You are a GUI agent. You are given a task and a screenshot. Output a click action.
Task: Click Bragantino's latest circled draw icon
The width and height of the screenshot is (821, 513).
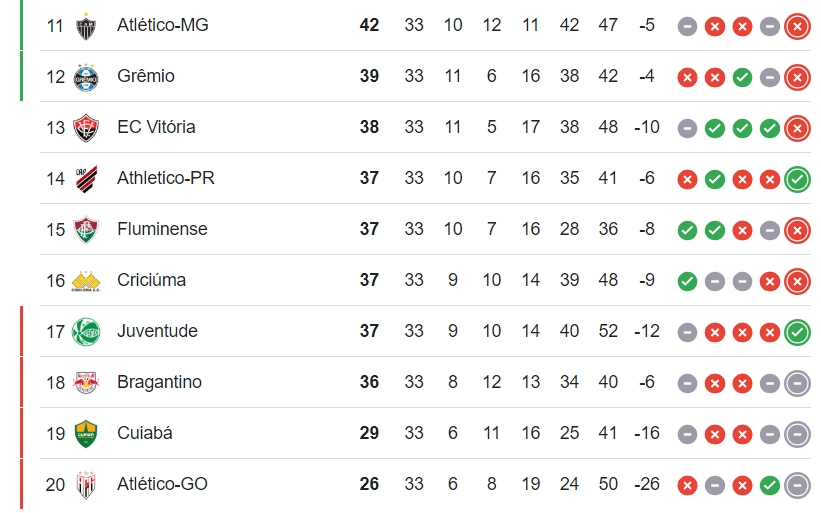click(x=797, y=383)
